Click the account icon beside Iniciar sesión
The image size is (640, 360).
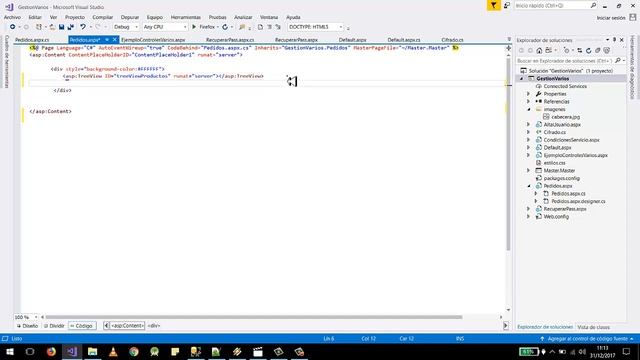tap(632, 17)
